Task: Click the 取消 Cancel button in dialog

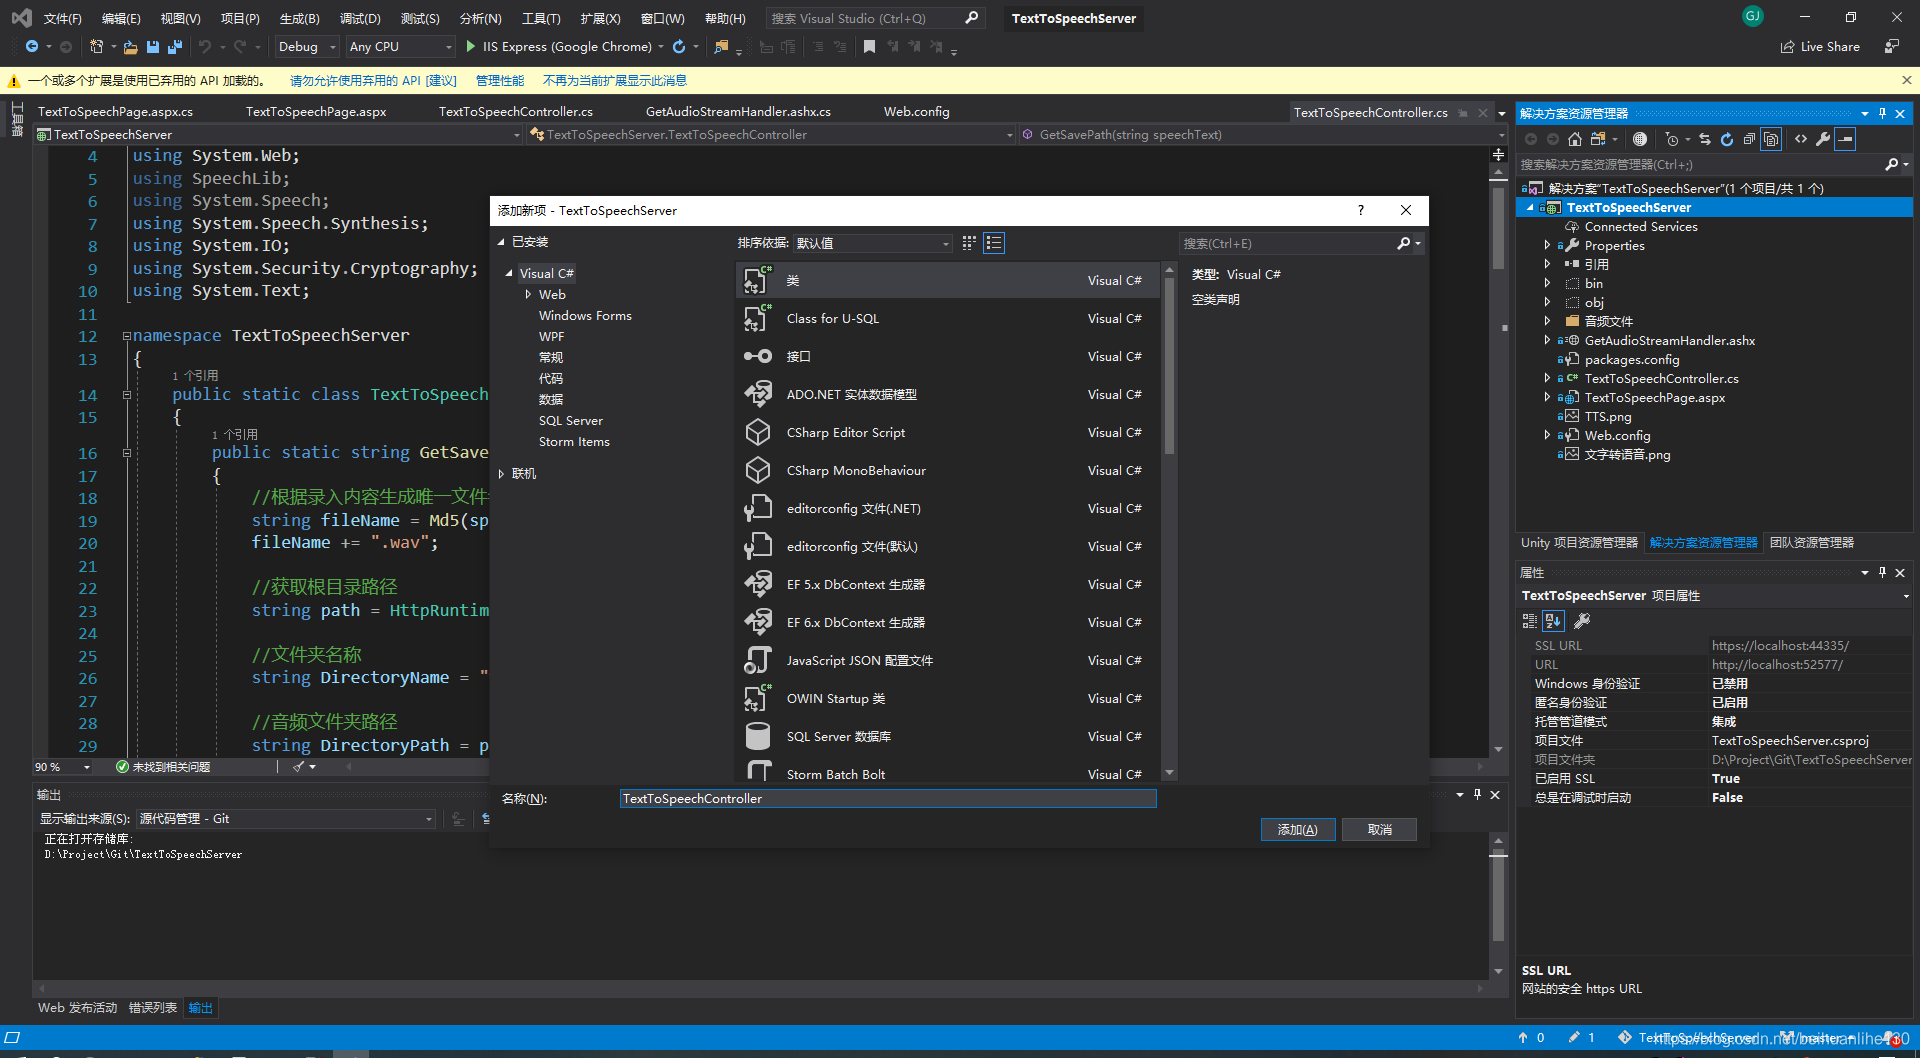Action: [x=1379, y=829]
